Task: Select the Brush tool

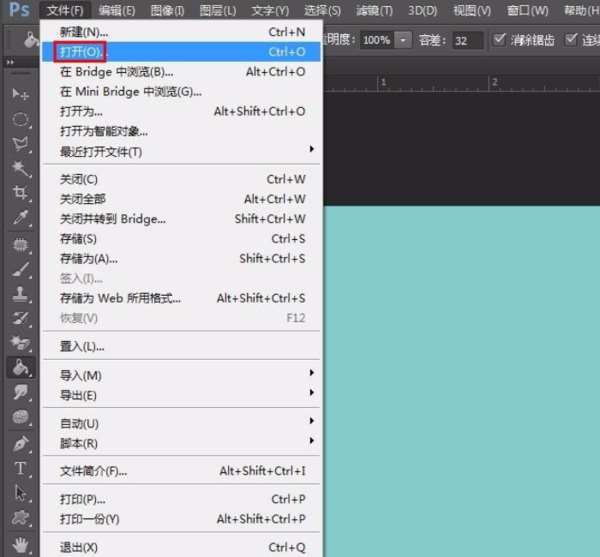Action: coord(20,269)
